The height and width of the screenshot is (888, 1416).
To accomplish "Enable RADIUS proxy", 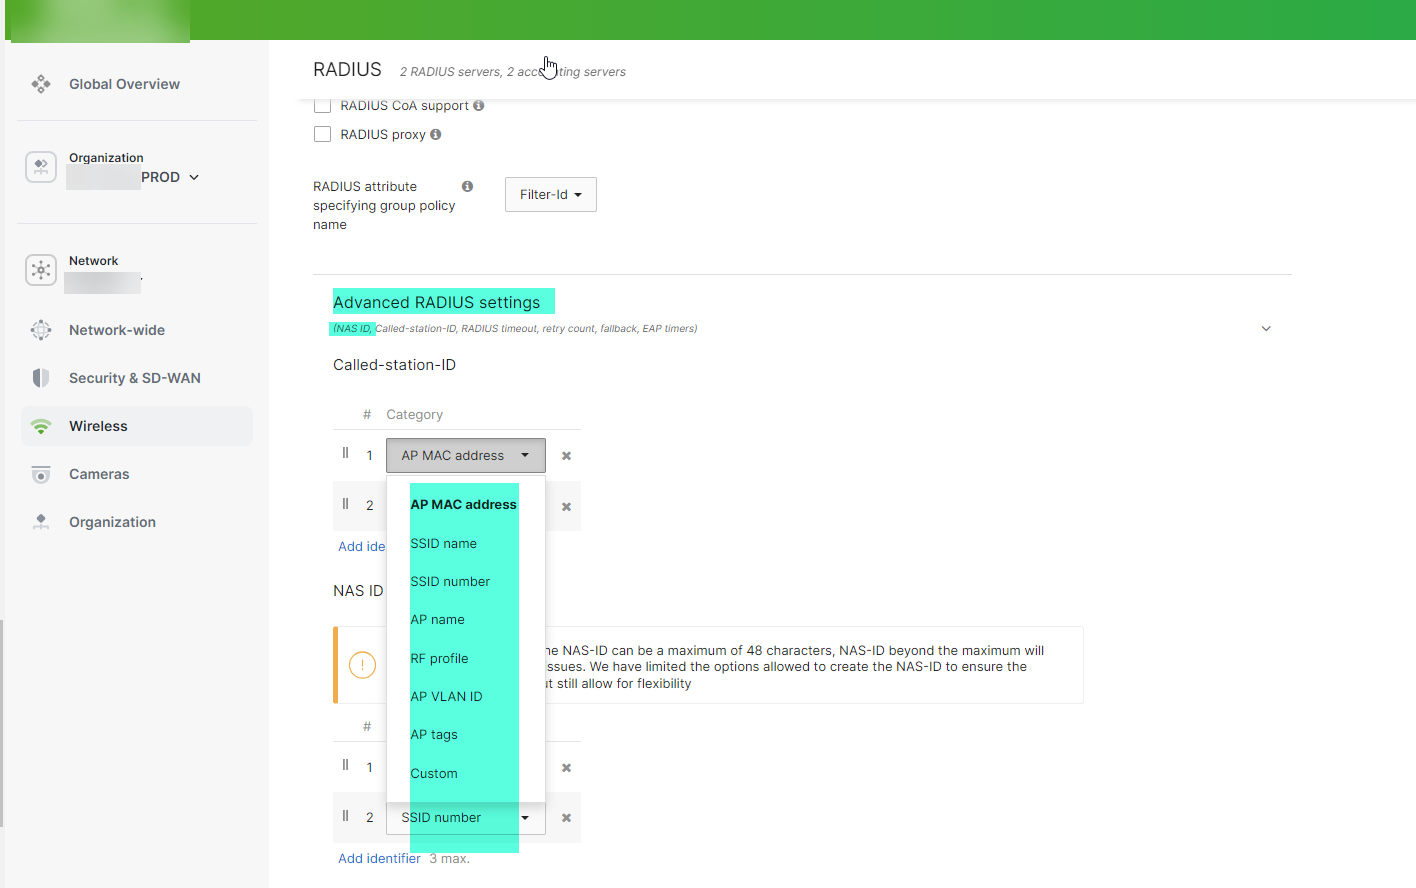I will (322, 134).
